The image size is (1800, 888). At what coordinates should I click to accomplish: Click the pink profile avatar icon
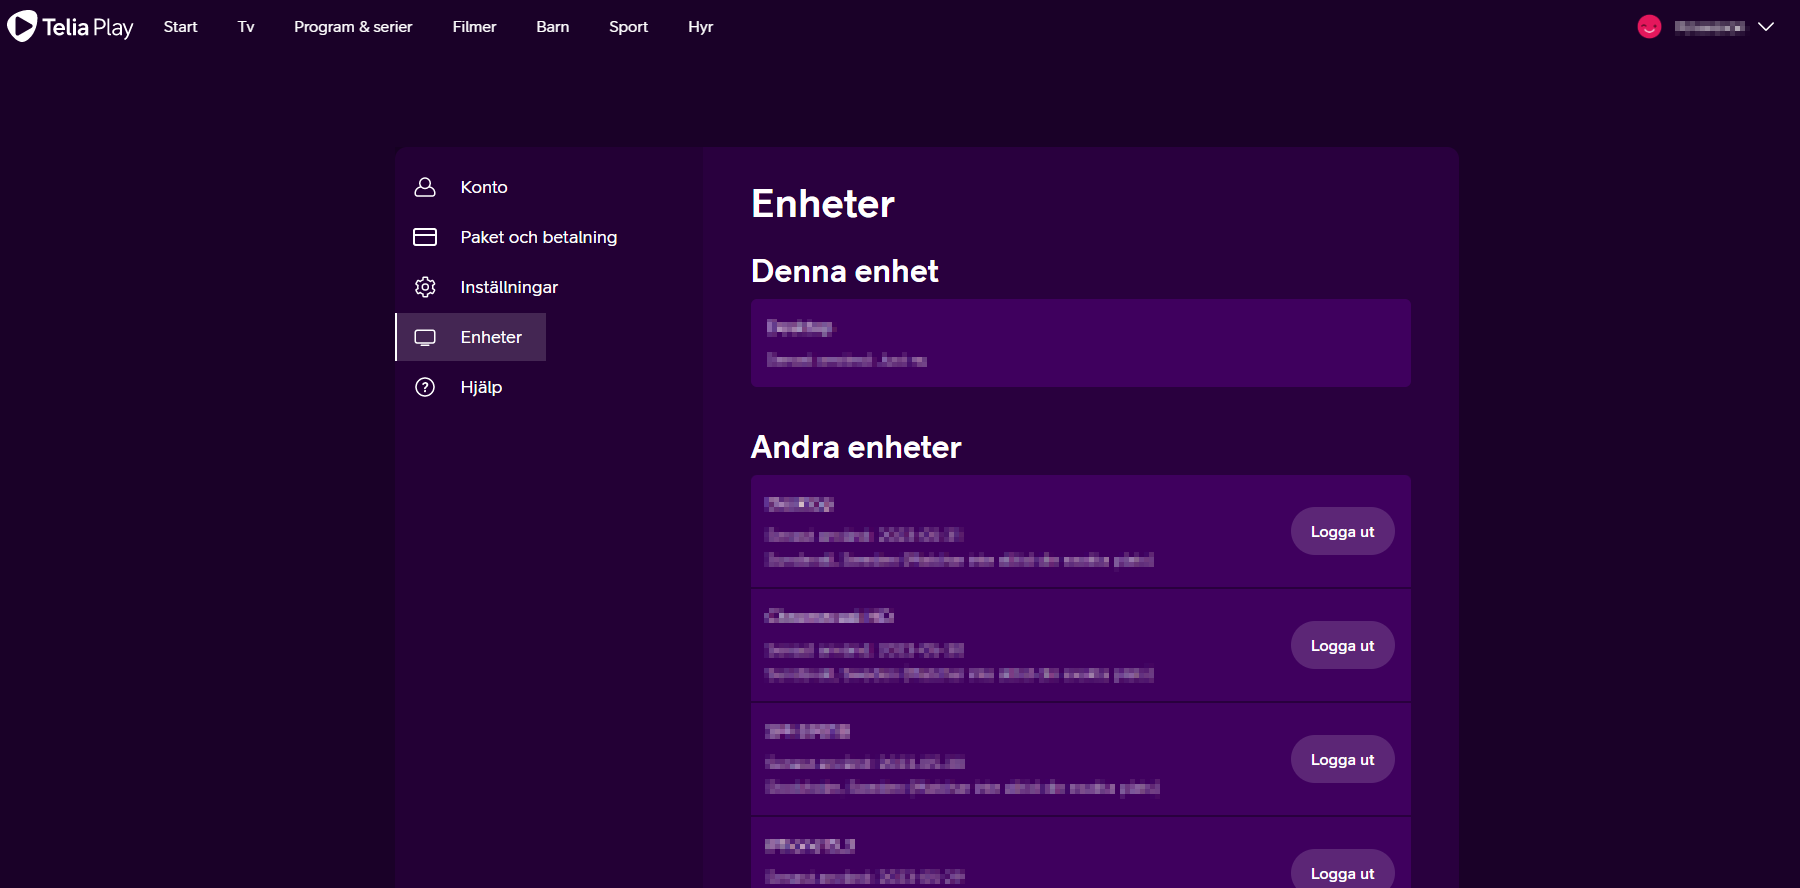(1649, 27)
